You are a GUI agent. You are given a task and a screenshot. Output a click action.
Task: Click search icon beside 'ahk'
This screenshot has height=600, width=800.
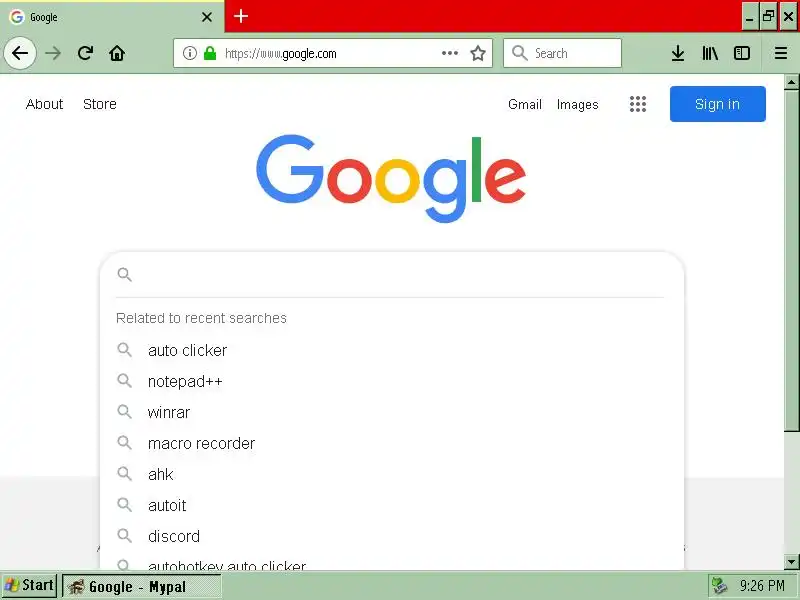tap(124, 473)
